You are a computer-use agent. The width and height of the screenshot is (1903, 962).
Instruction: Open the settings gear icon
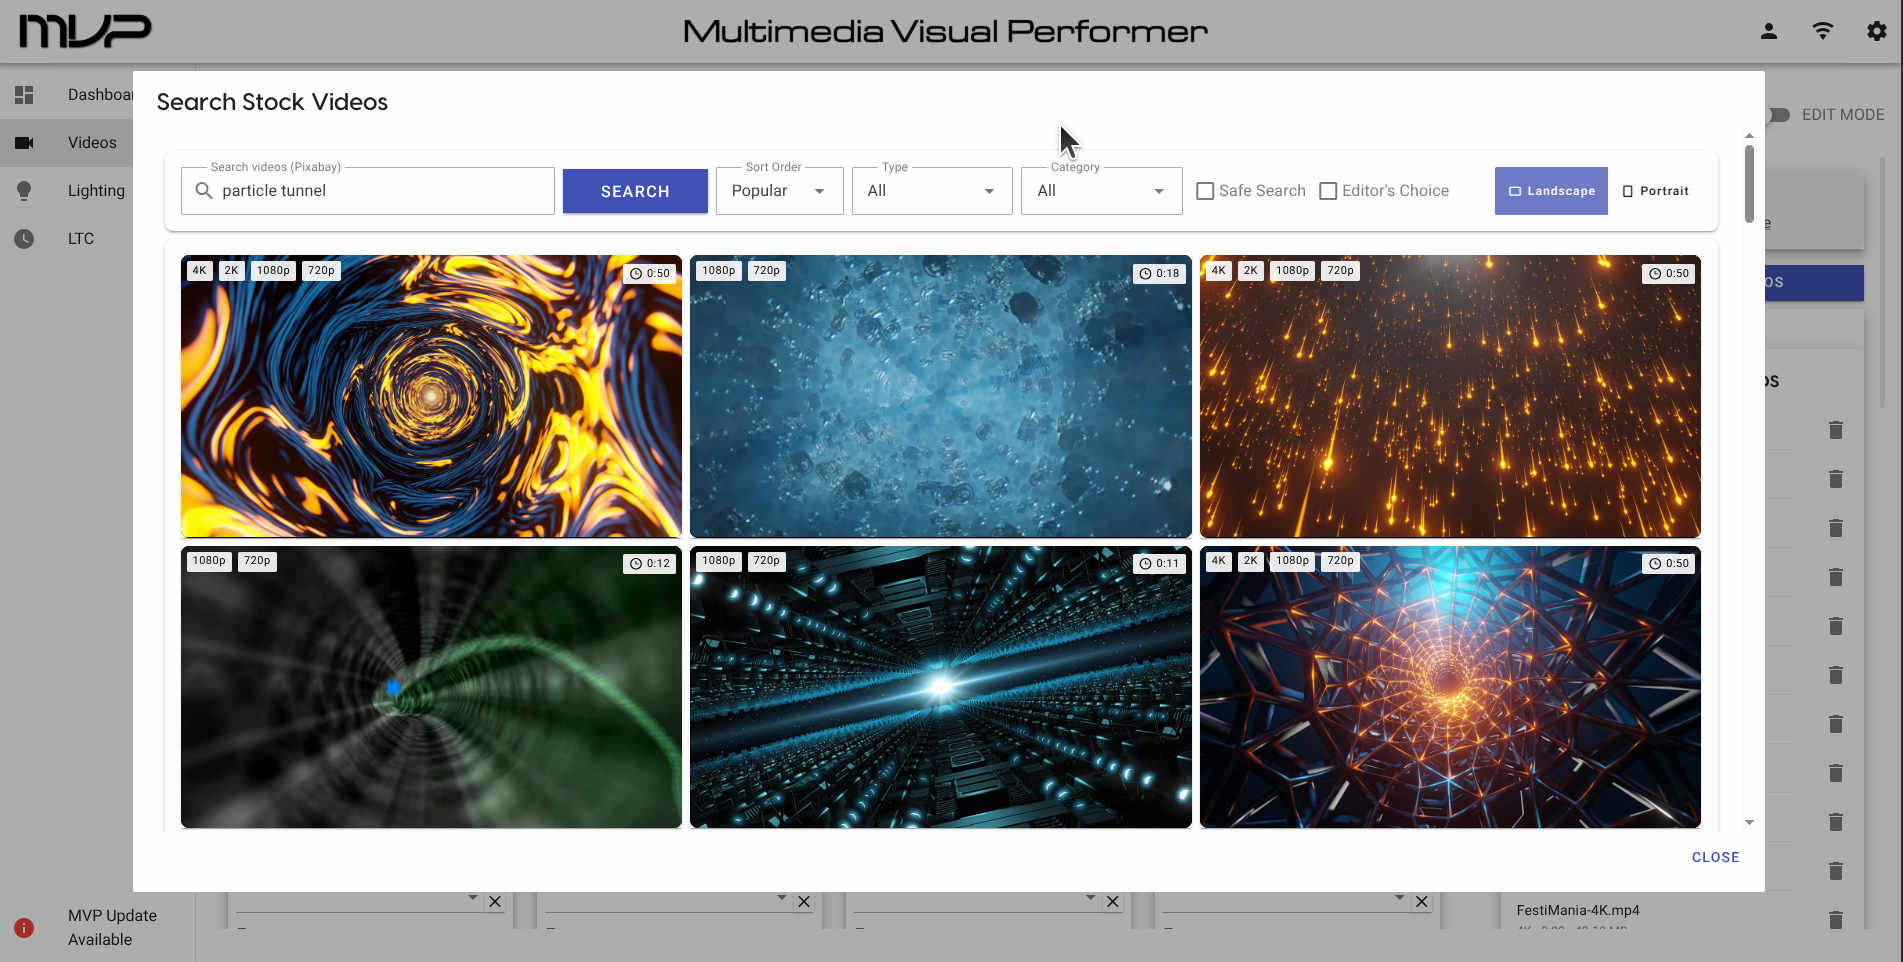tap(1875, 31)
